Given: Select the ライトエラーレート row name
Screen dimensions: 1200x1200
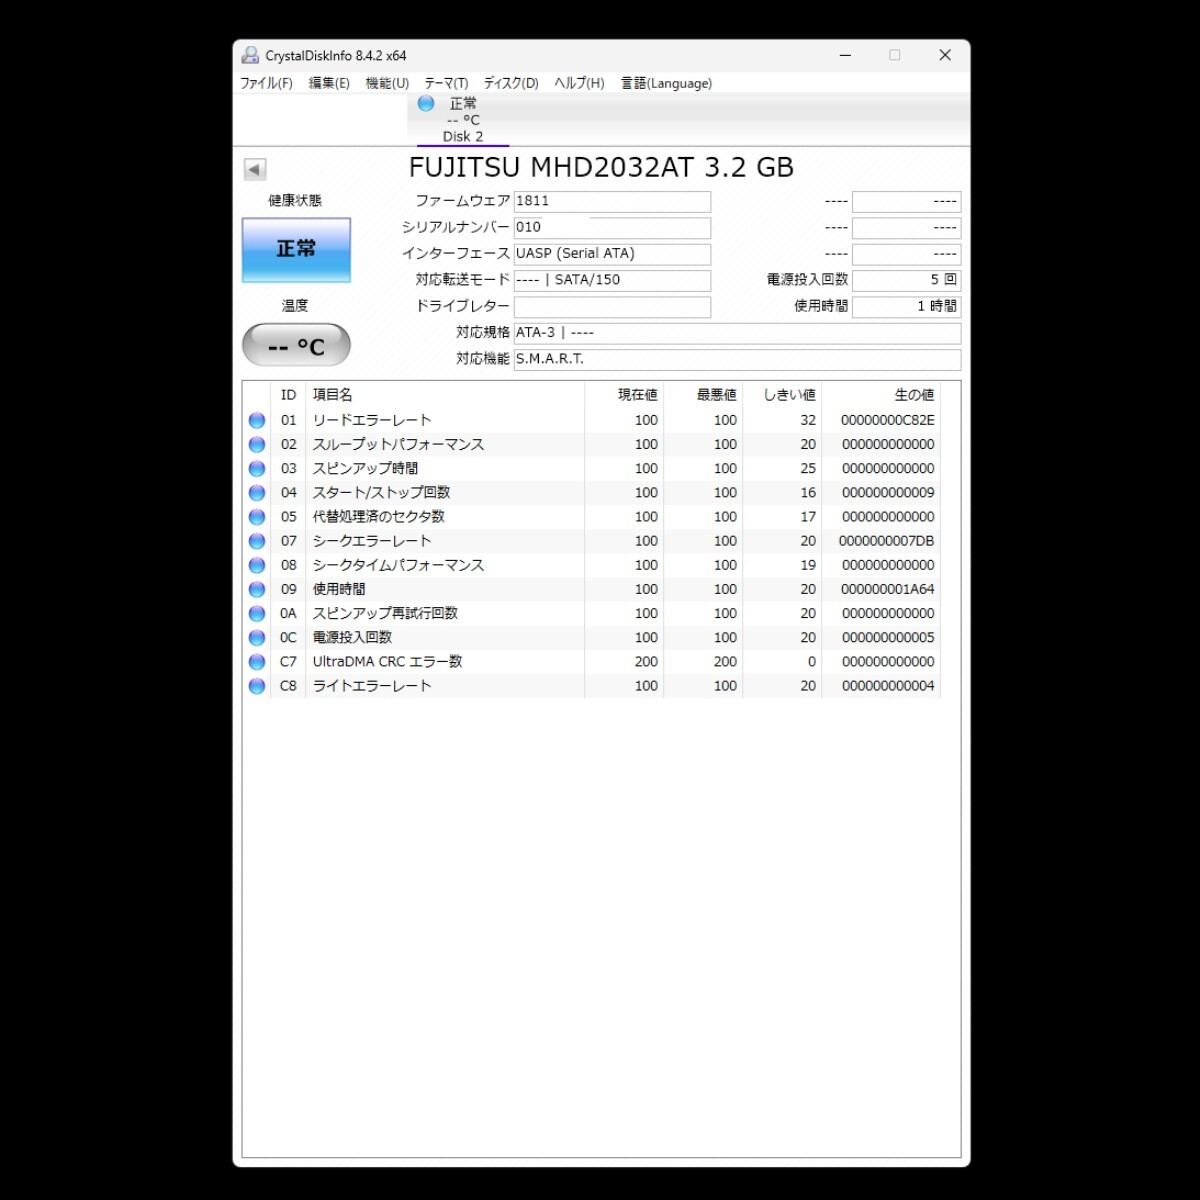Looking at the screenshot, I should [372, 686].
